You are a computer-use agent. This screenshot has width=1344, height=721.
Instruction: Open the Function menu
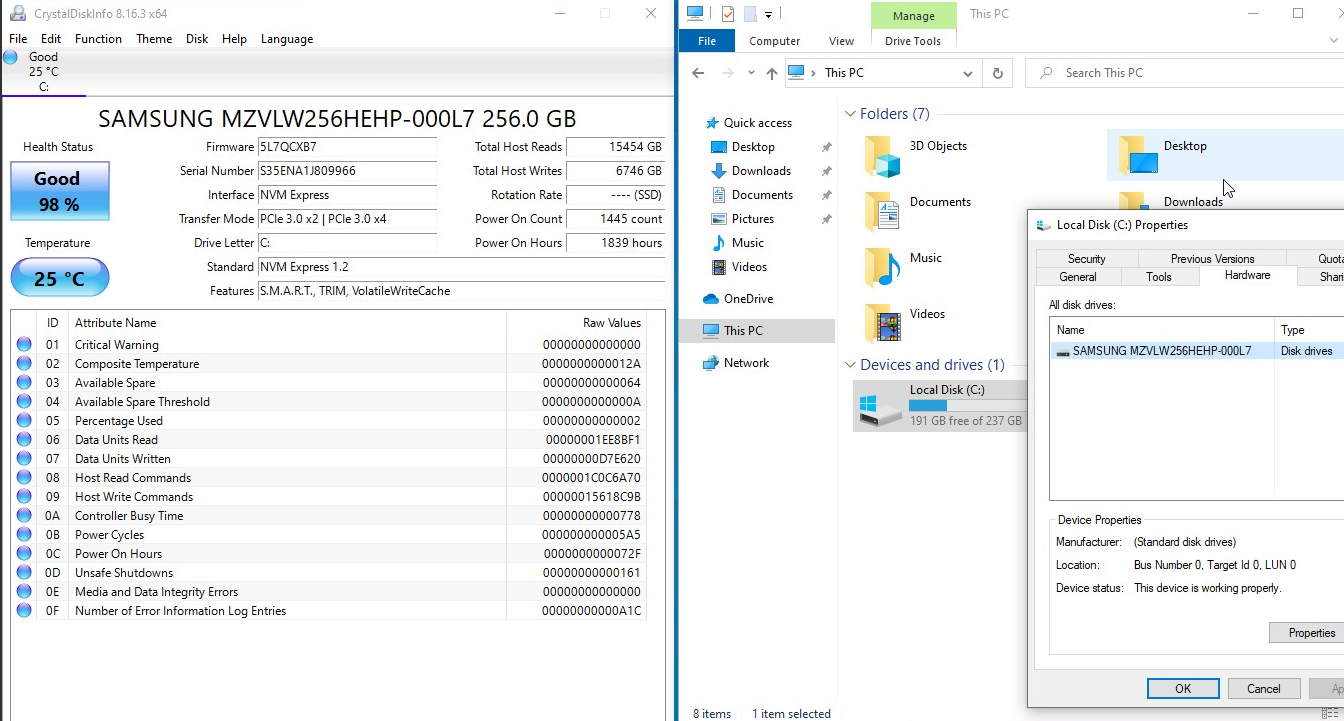98,39
